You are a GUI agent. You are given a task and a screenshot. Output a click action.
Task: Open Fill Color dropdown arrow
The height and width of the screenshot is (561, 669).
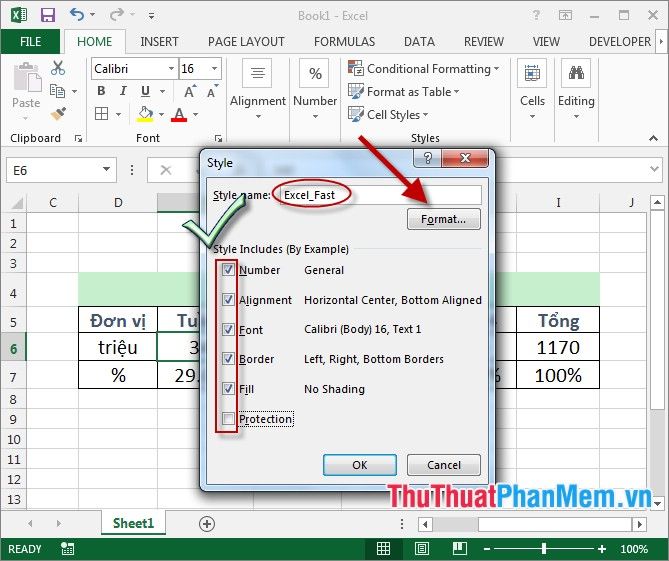161,114
